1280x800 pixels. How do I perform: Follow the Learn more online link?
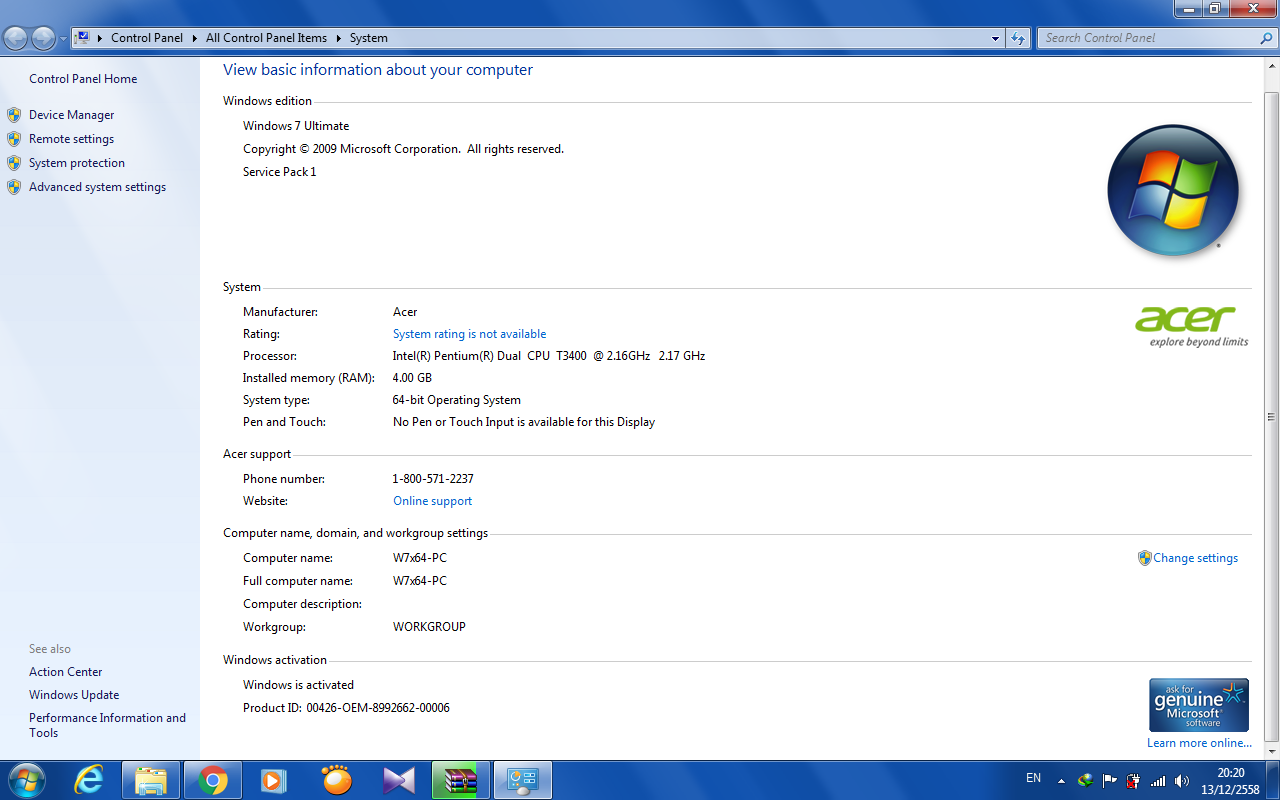[1199, 743]
